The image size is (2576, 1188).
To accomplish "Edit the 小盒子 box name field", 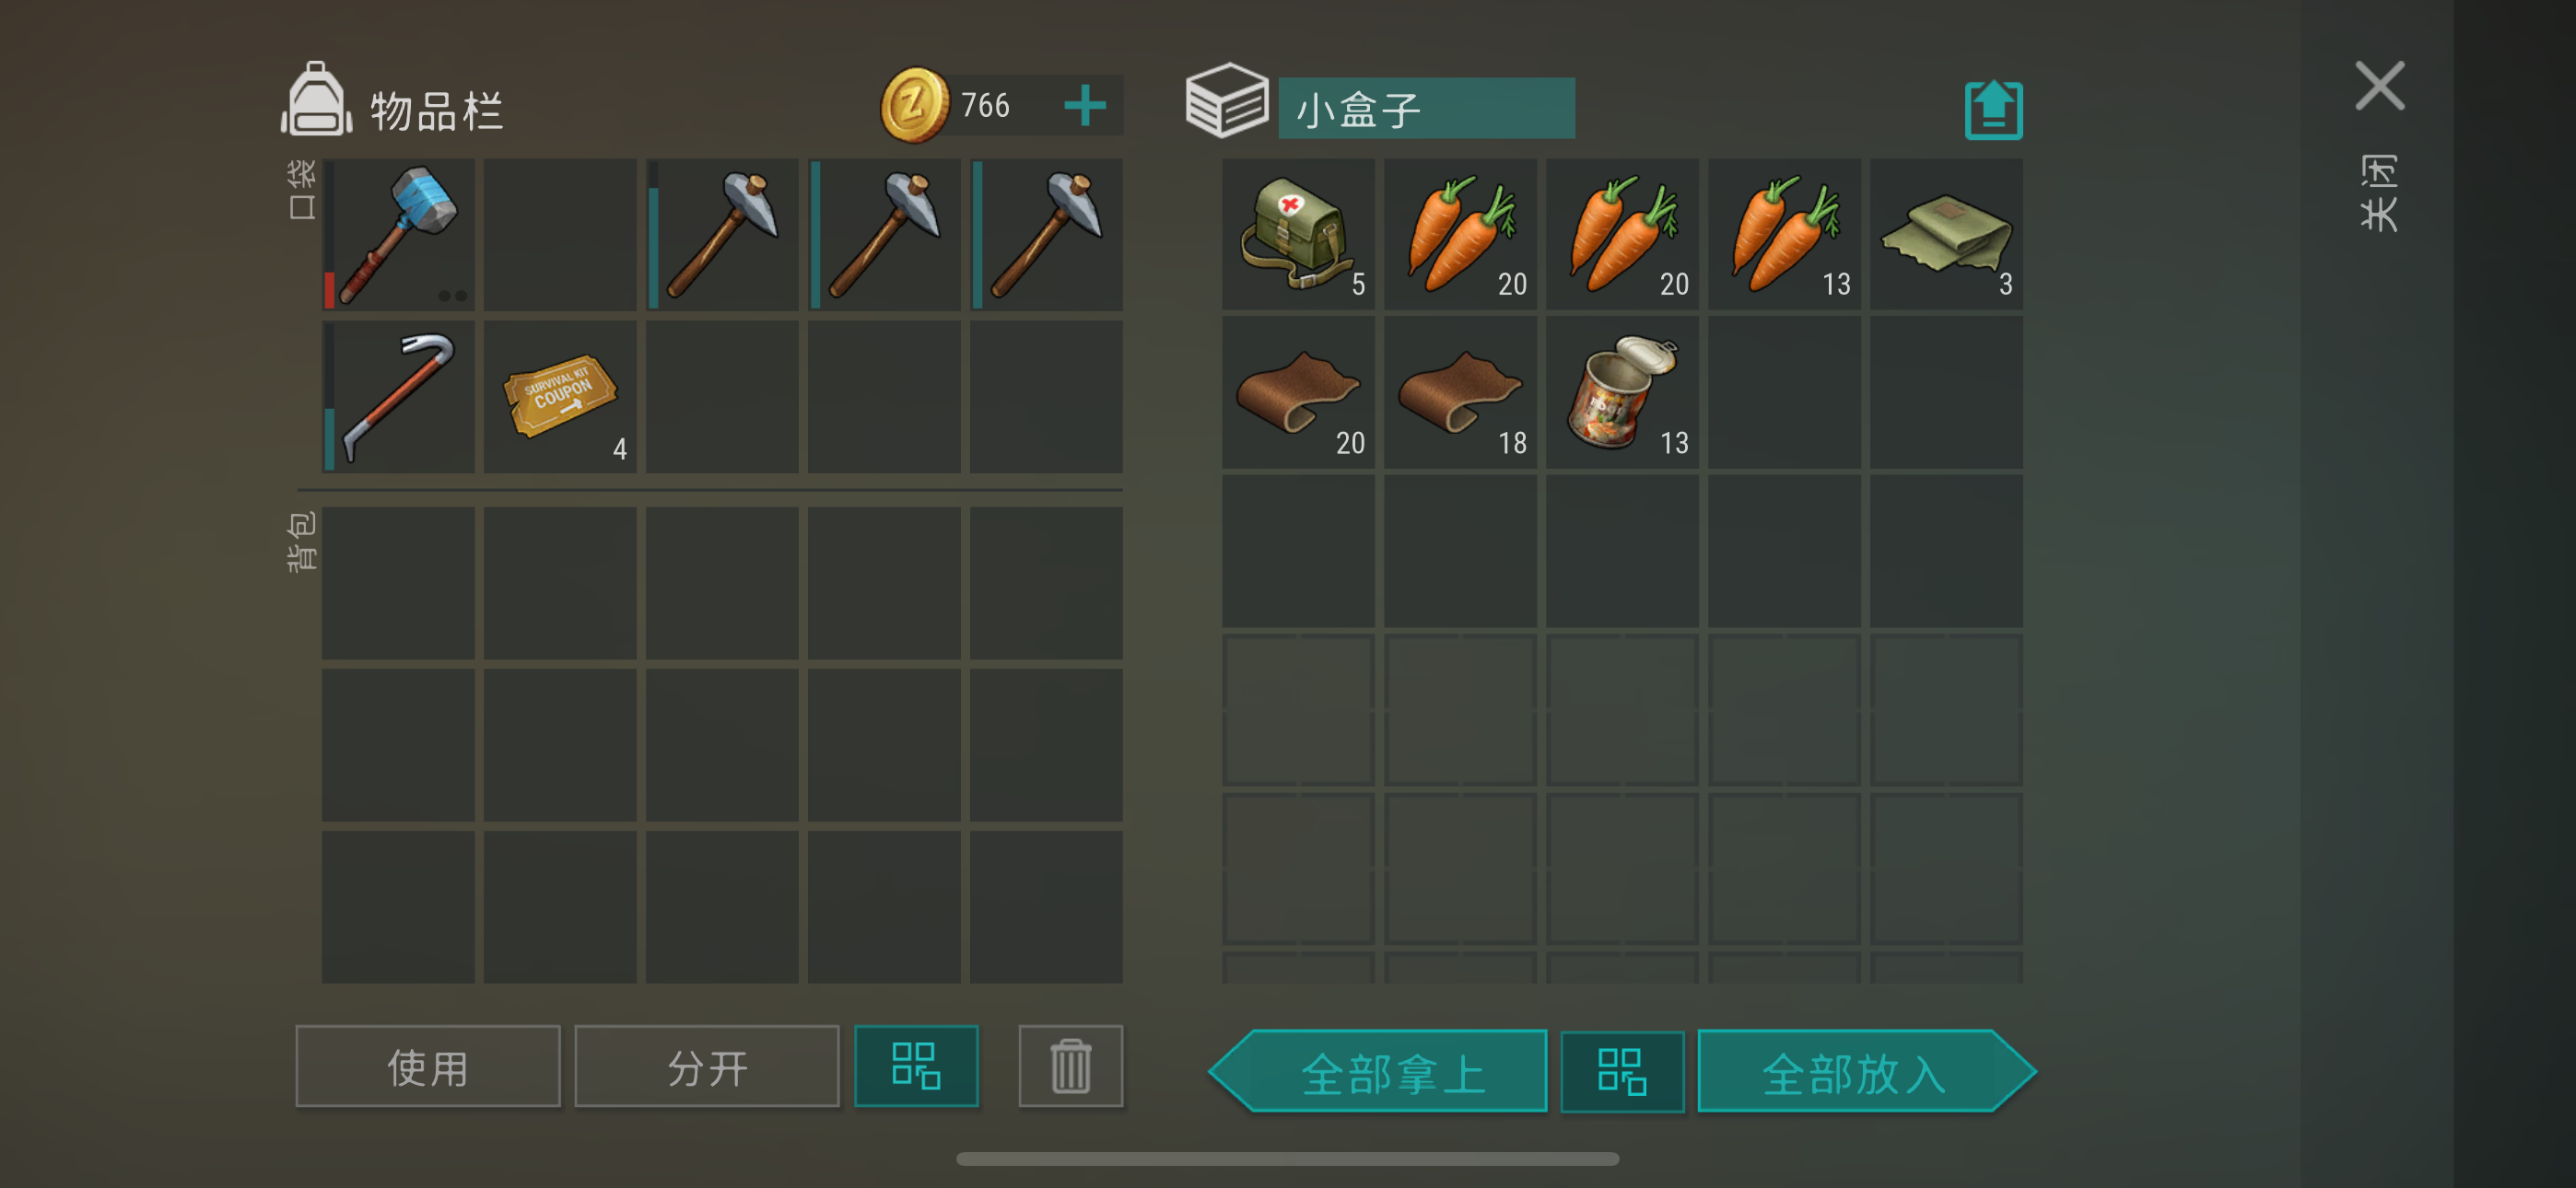I will point(1426,108).
